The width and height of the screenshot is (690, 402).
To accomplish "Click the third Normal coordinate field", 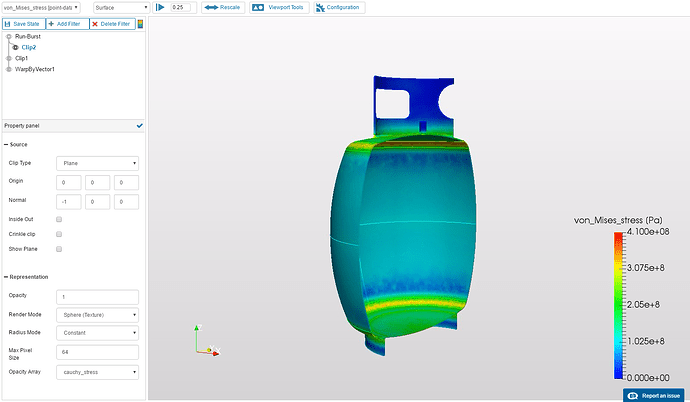I will tap(126, 202).
